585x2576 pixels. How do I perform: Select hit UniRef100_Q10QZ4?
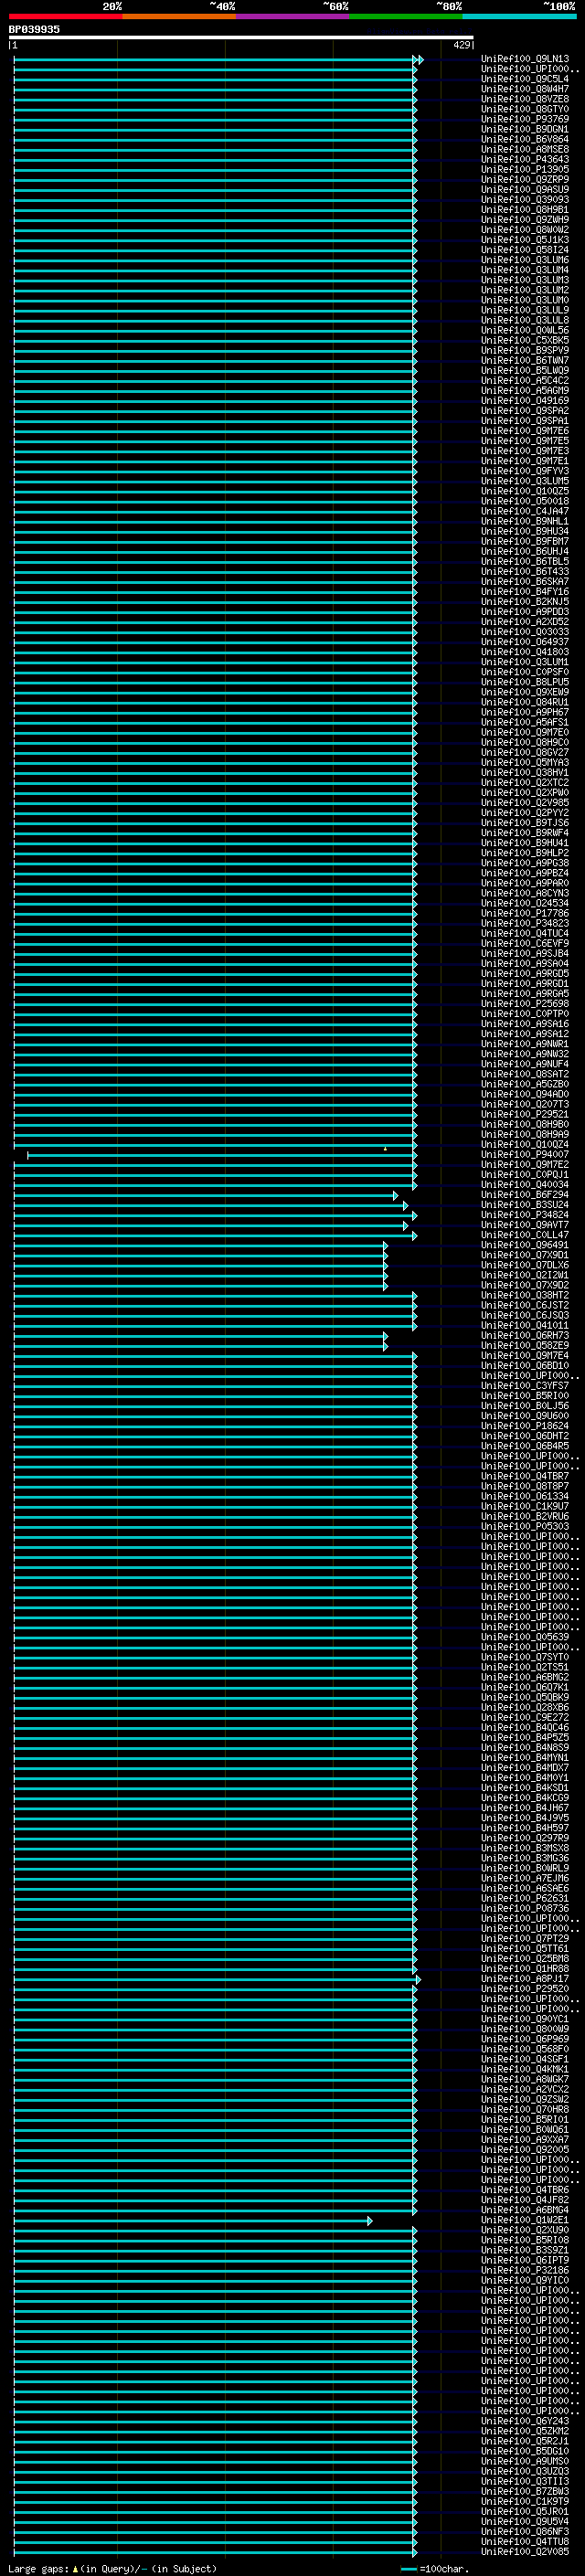[525, 1145]
